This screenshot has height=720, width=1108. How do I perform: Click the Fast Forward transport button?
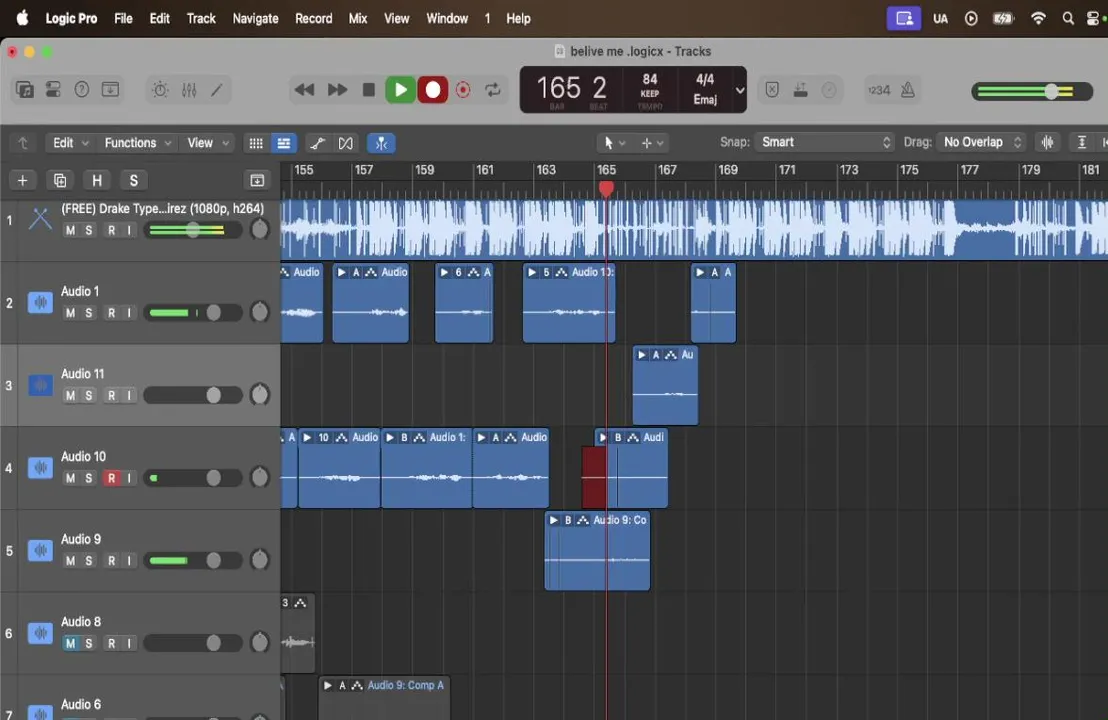(x=337, y=90)
